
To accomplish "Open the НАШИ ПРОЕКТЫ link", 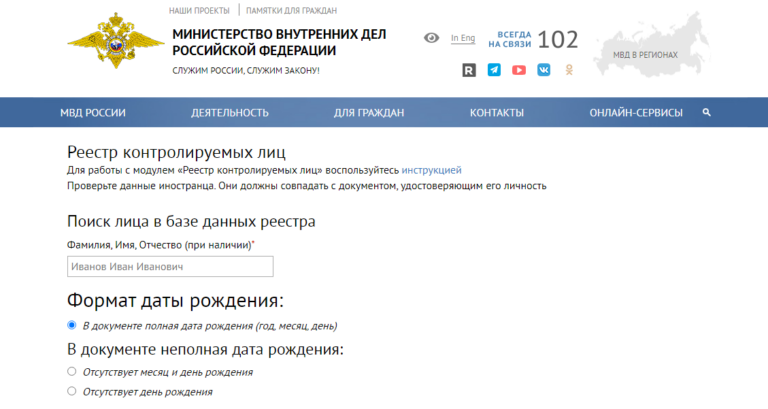I will pos(199,10).
